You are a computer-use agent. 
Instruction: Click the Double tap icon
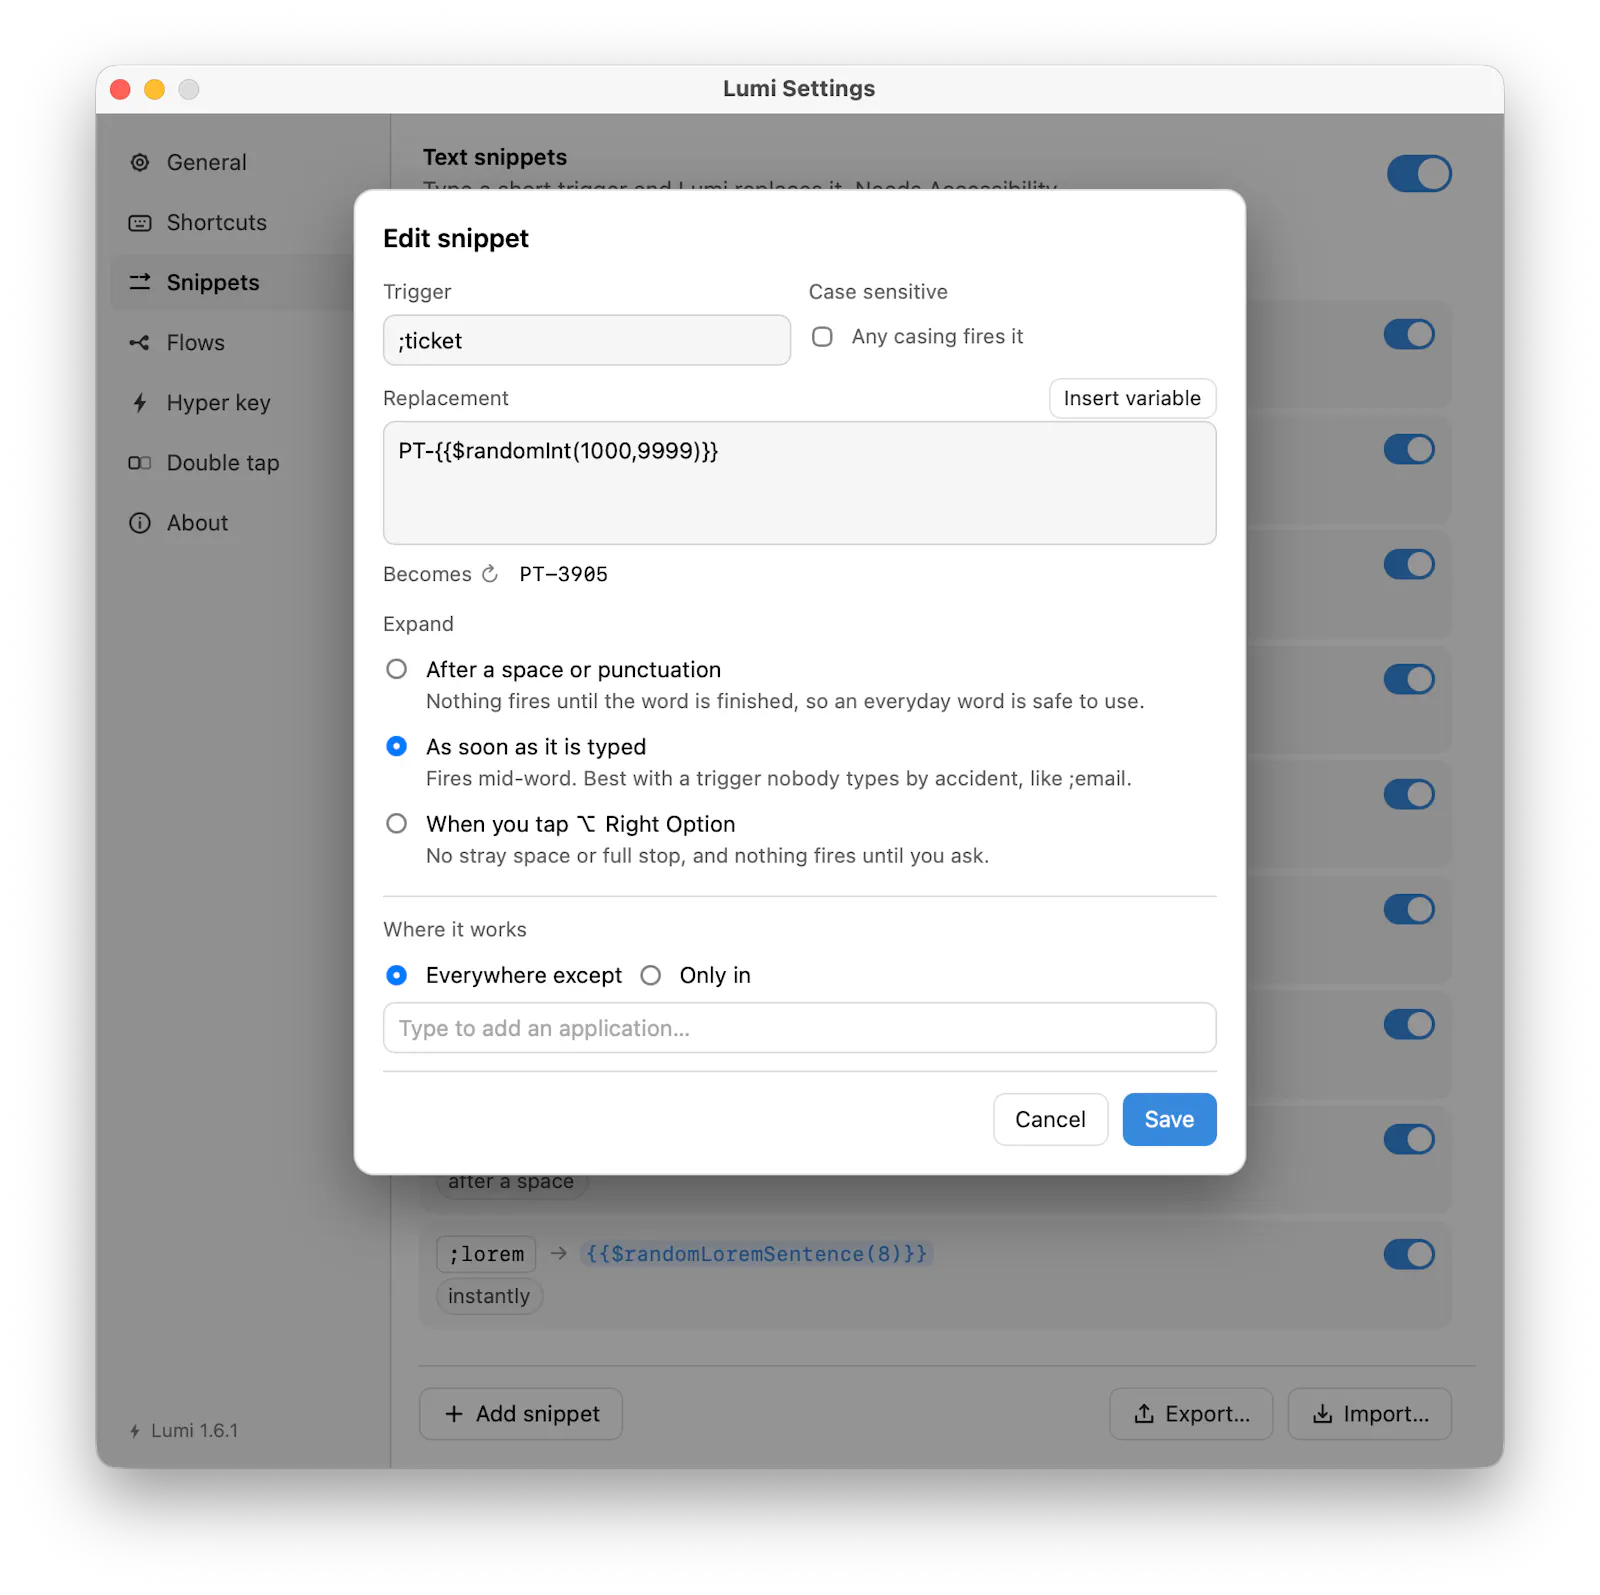pos(140,462)
